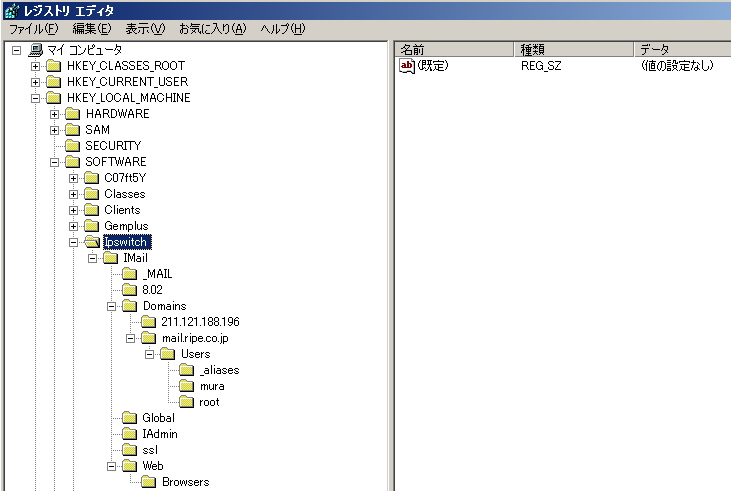The height and width of the screenshot is (491, 731).
Task: Click the IMail folder icon
Action: 111,258
